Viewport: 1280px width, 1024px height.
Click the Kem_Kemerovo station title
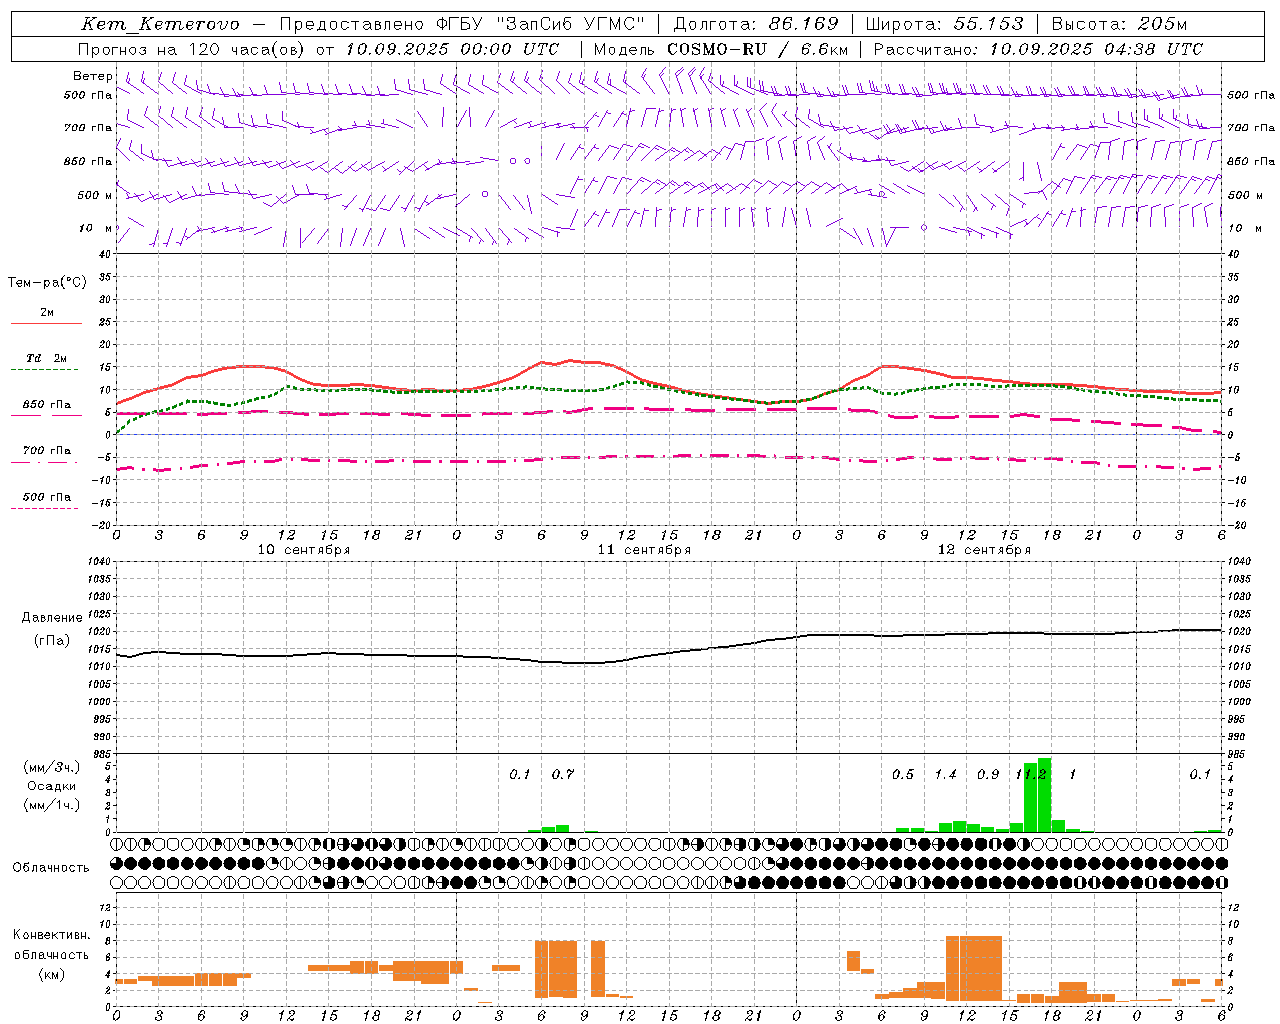coord(160,24)
